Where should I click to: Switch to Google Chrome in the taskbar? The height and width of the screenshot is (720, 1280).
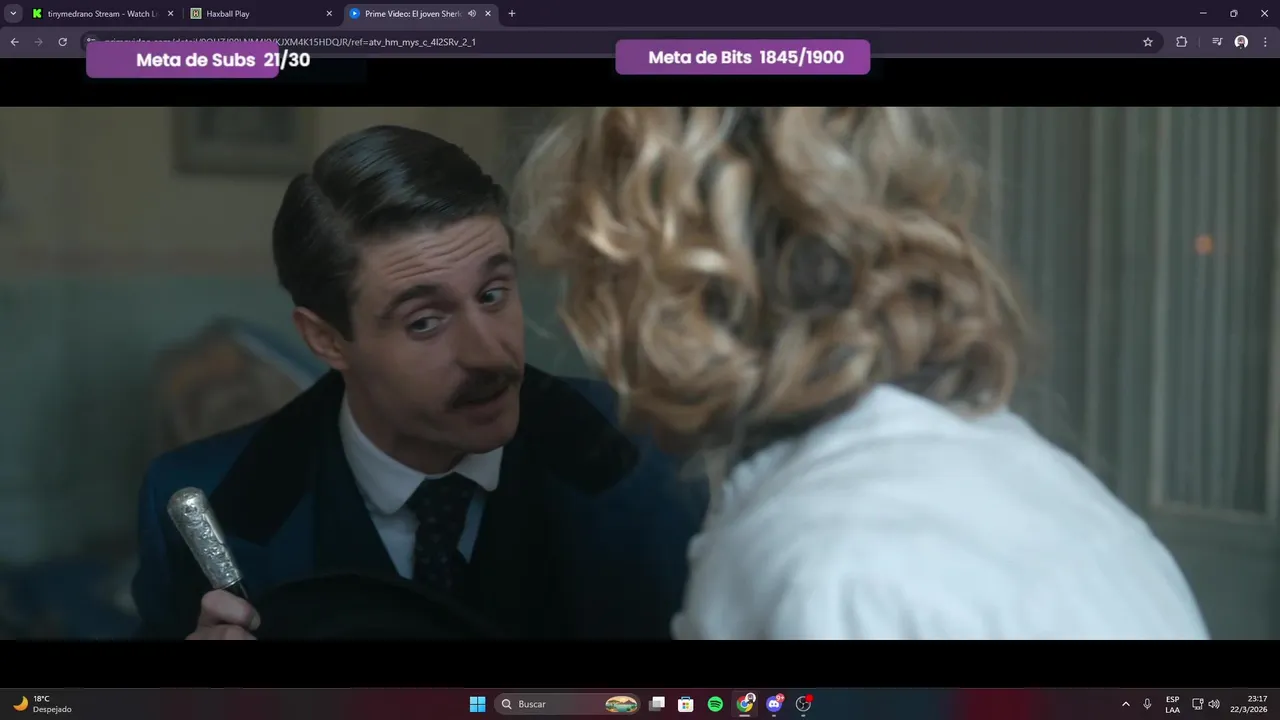(x=745, y=704)
